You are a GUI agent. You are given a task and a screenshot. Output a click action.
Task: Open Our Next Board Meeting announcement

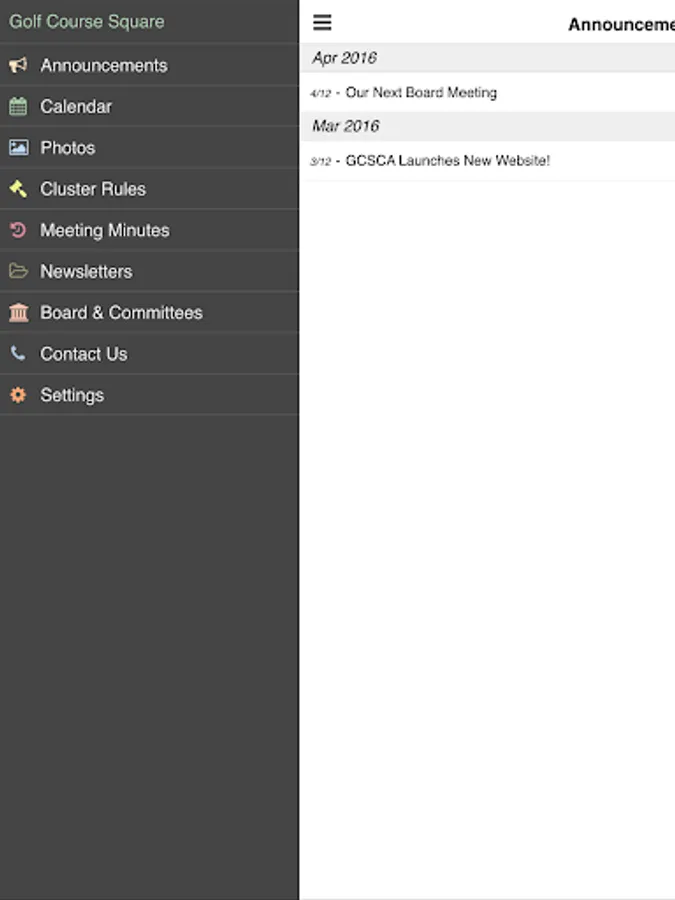click(488, 92)
